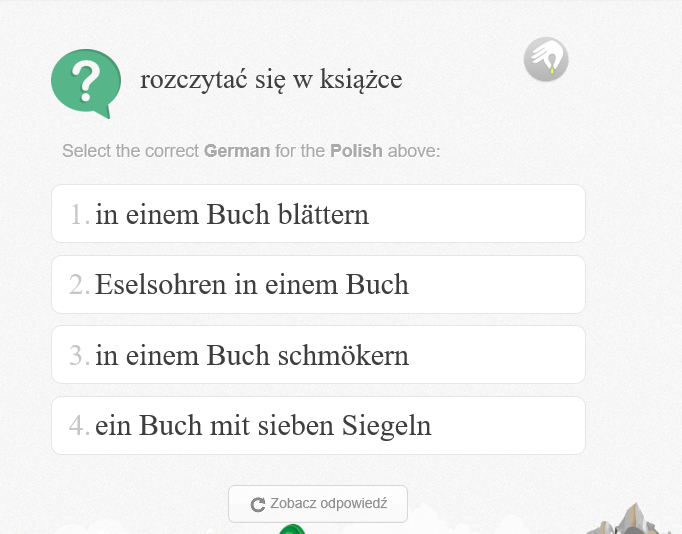682x534 pixels.
Task: Choose answer 'in einem Buch blättern'
Action: (x=318, y=214)
